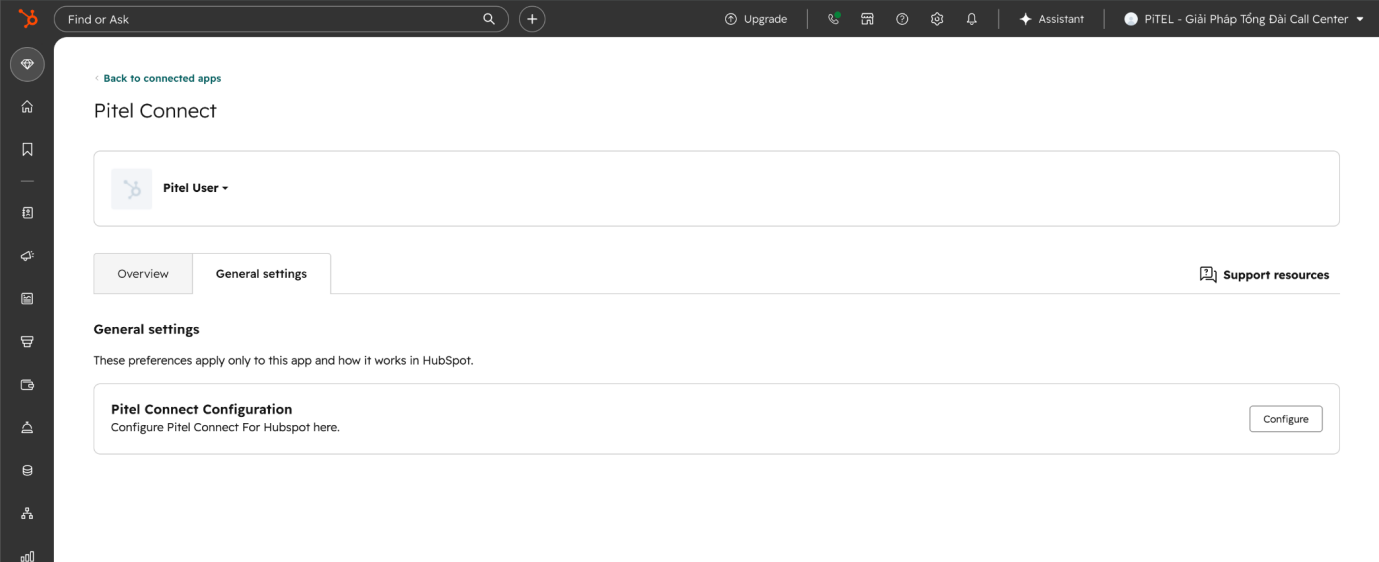Viewport: 1379px width, 562px height.
Task: Open Commerce wallet icon in sidebar
Action: point(27,384)
